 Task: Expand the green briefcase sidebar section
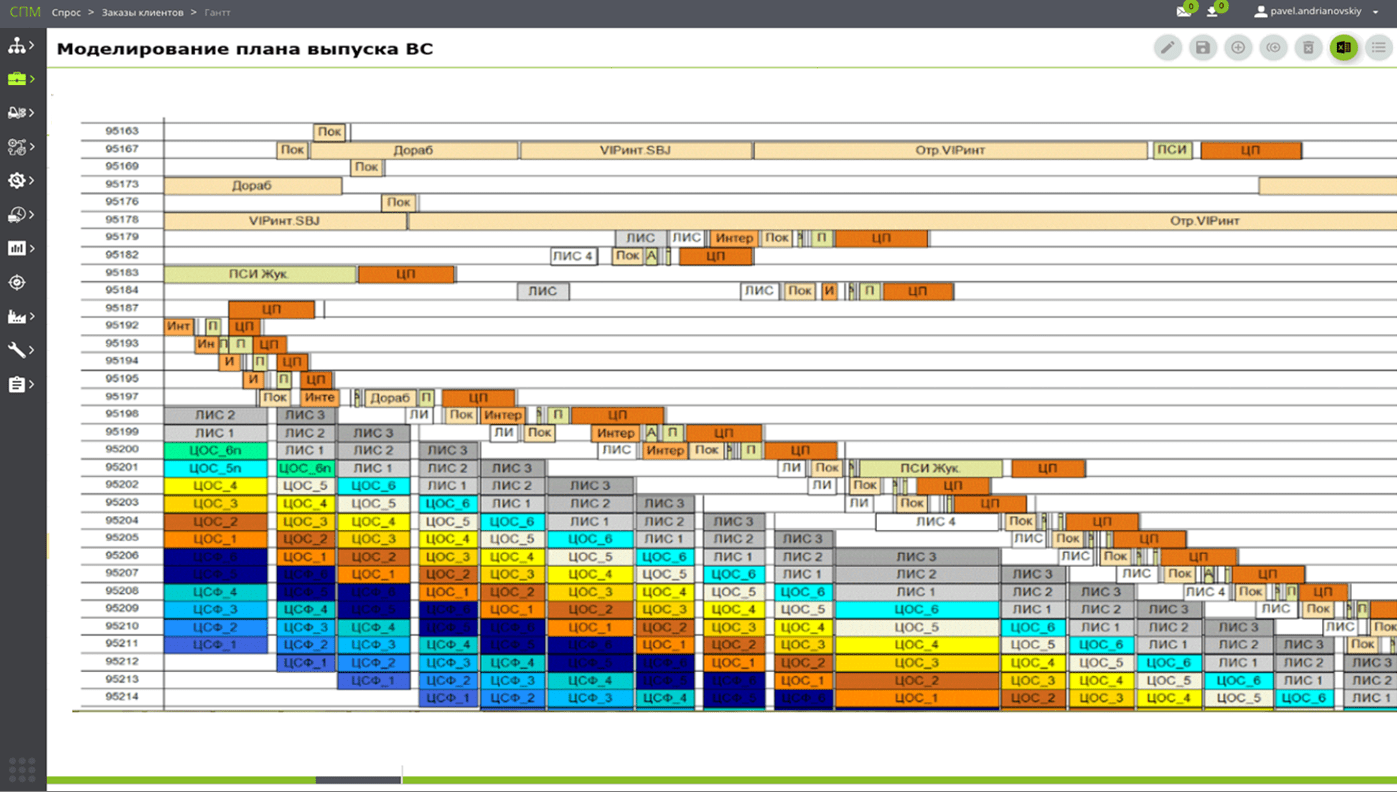[x=20, y=79]
